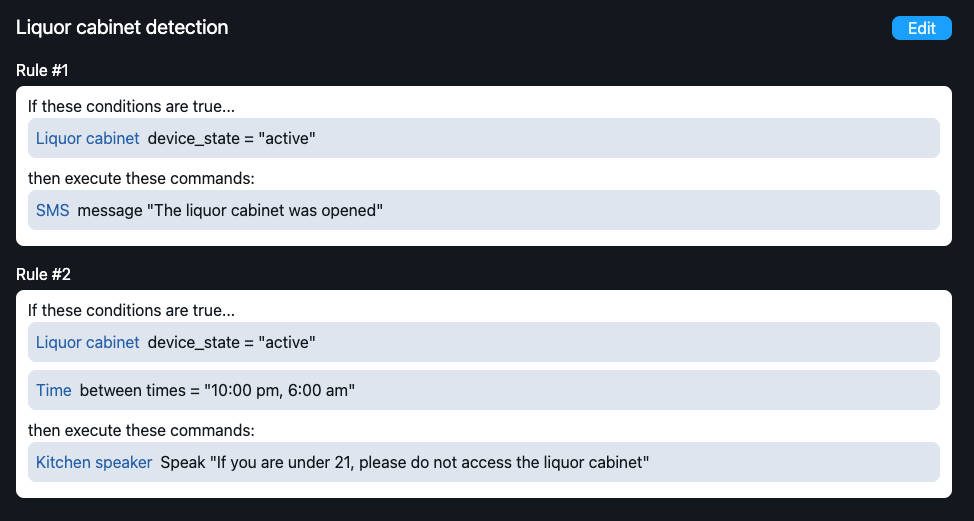Click "then execute these commands" in Rule #2
Screen dimensions: 974x521
coord(141,430)
